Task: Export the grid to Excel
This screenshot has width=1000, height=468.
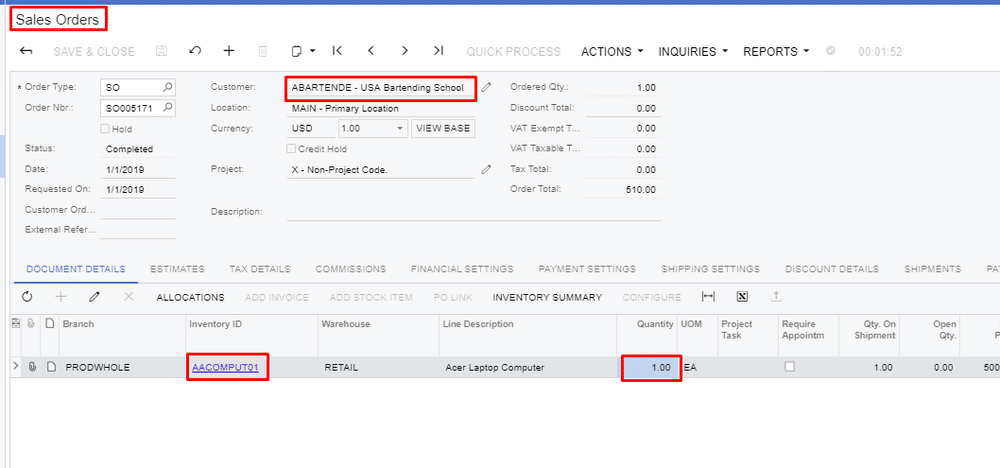Action: pos(742,297)
